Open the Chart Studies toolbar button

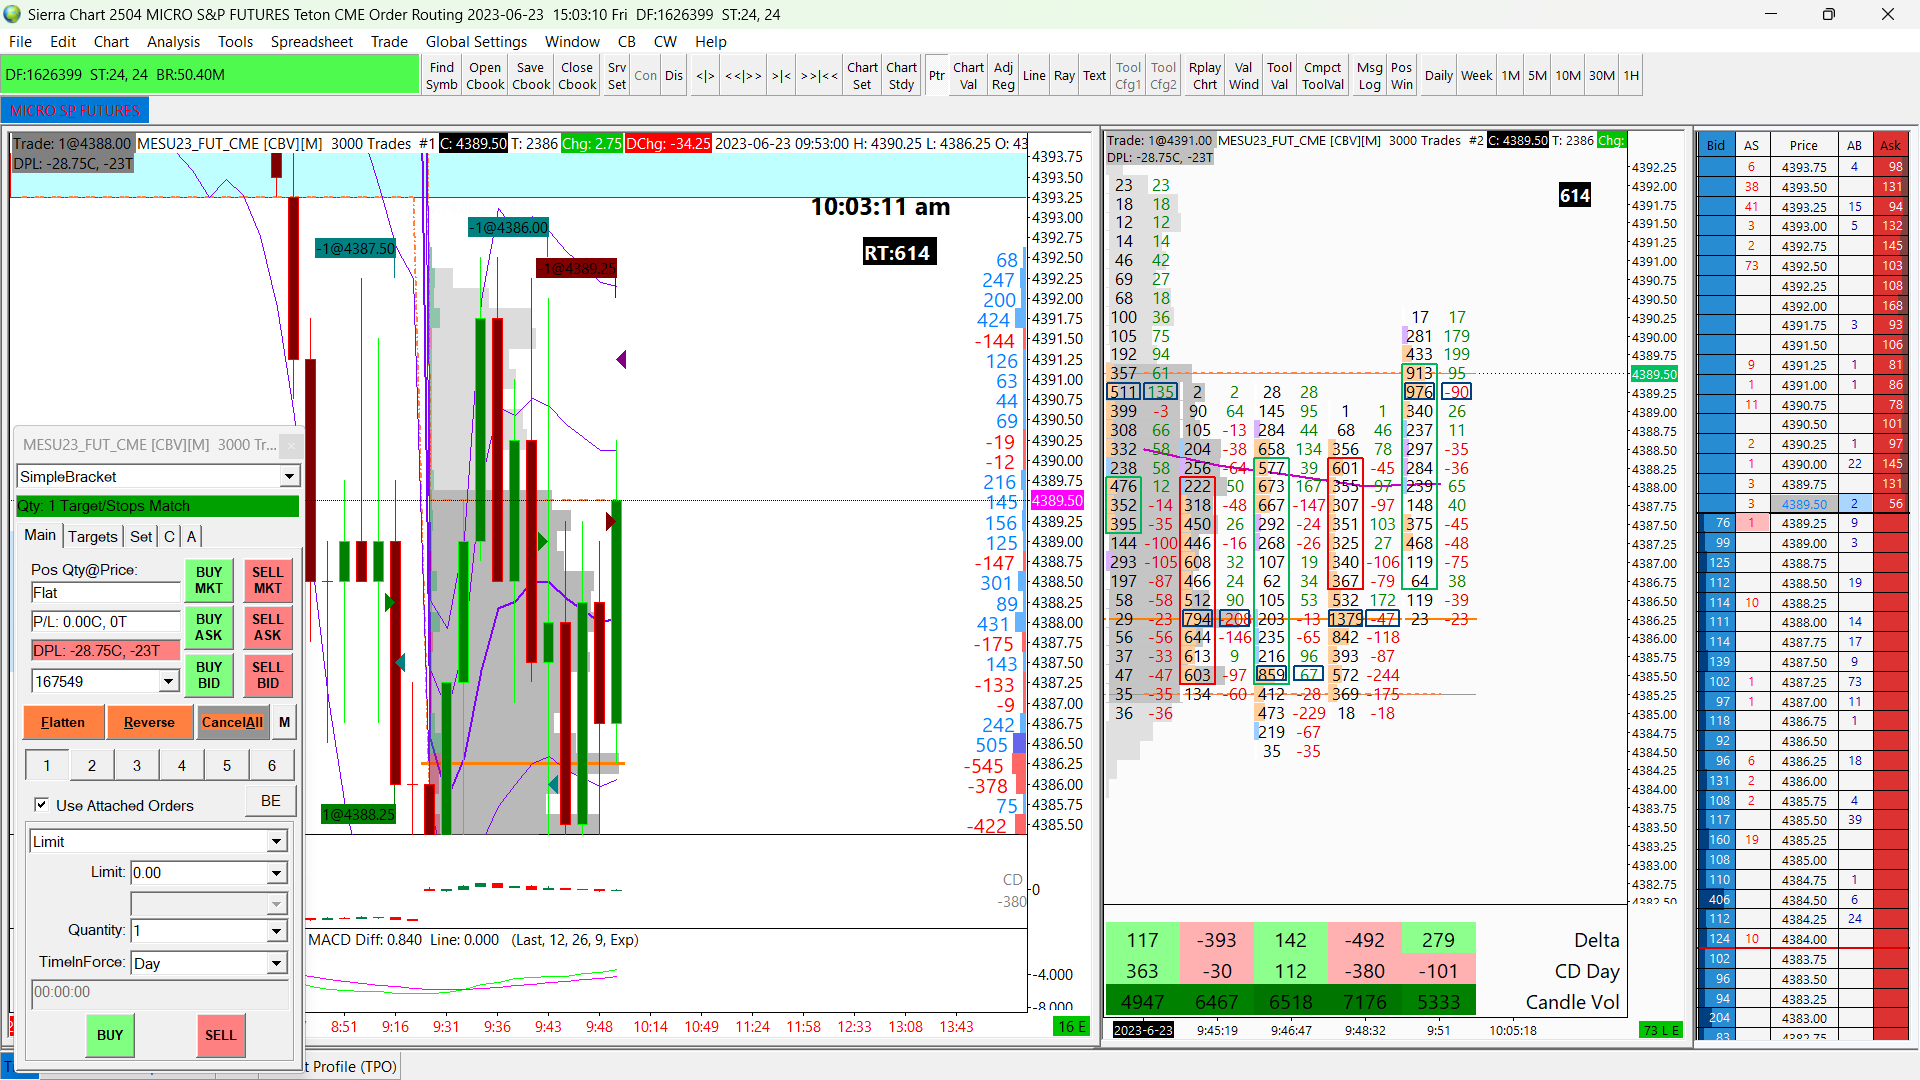[901, 76]
